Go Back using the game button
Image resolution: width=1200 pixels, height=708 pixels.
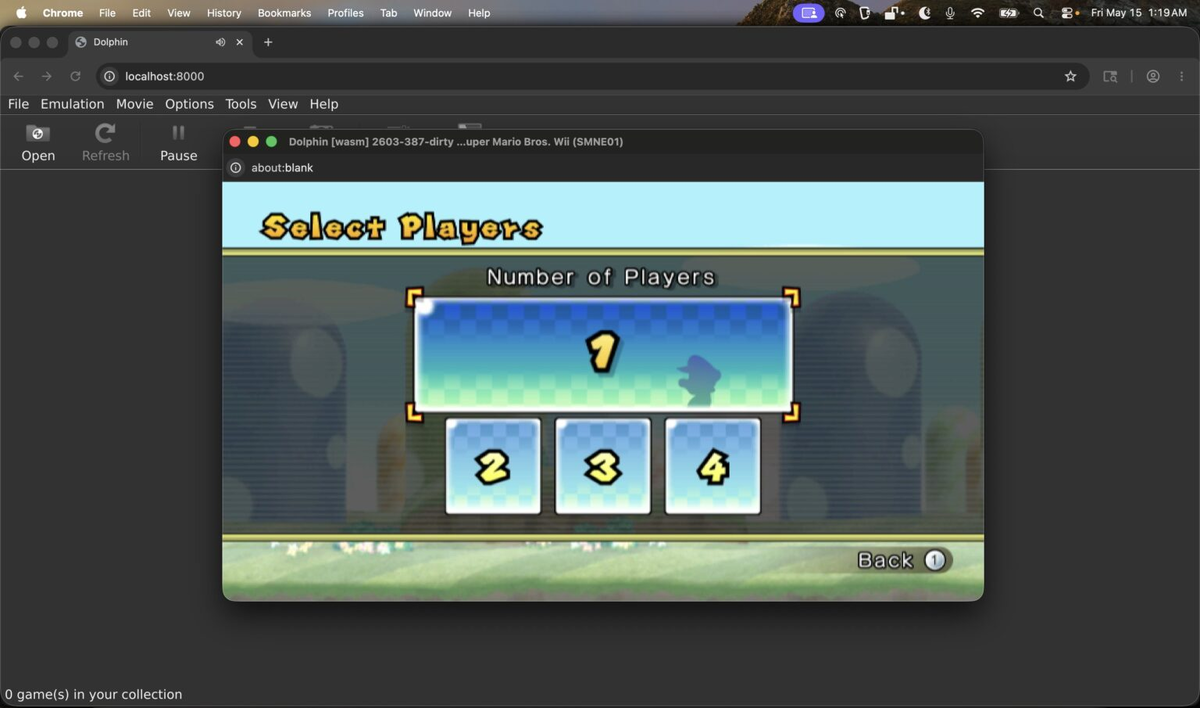(904, 560)
